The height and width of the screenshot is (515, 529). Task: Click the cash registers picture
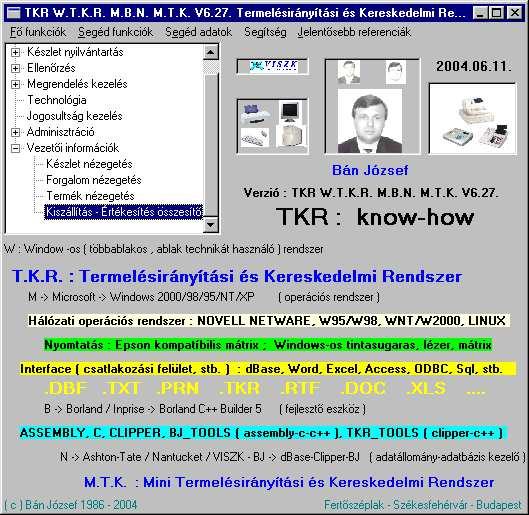[472, 119]
